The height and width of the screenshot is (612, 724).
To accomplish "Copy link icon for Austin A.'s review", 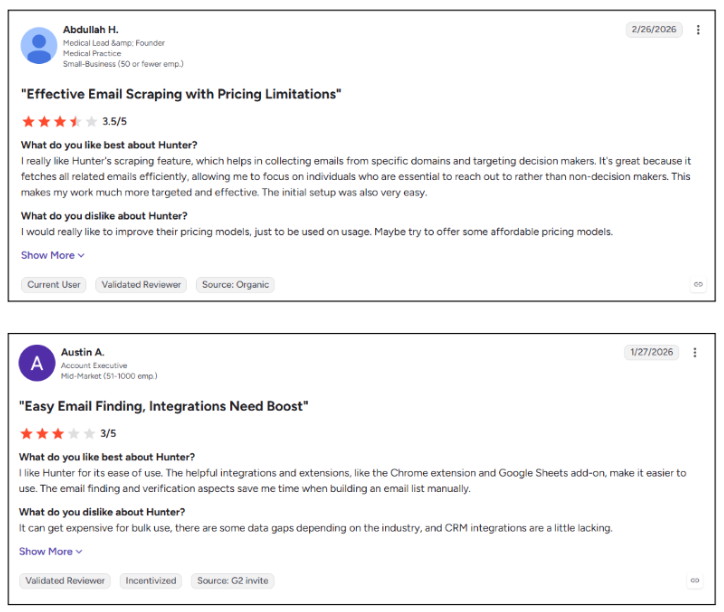I will click(x=695, y=580).
